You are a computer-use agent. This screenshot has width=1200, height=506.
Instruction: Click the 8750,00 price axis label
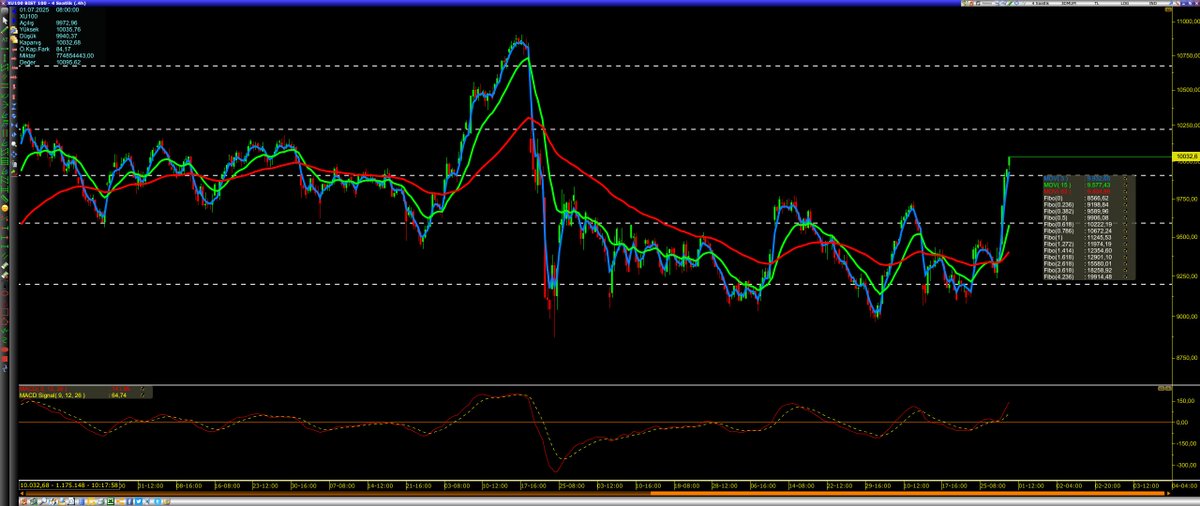pos(1188,356)
